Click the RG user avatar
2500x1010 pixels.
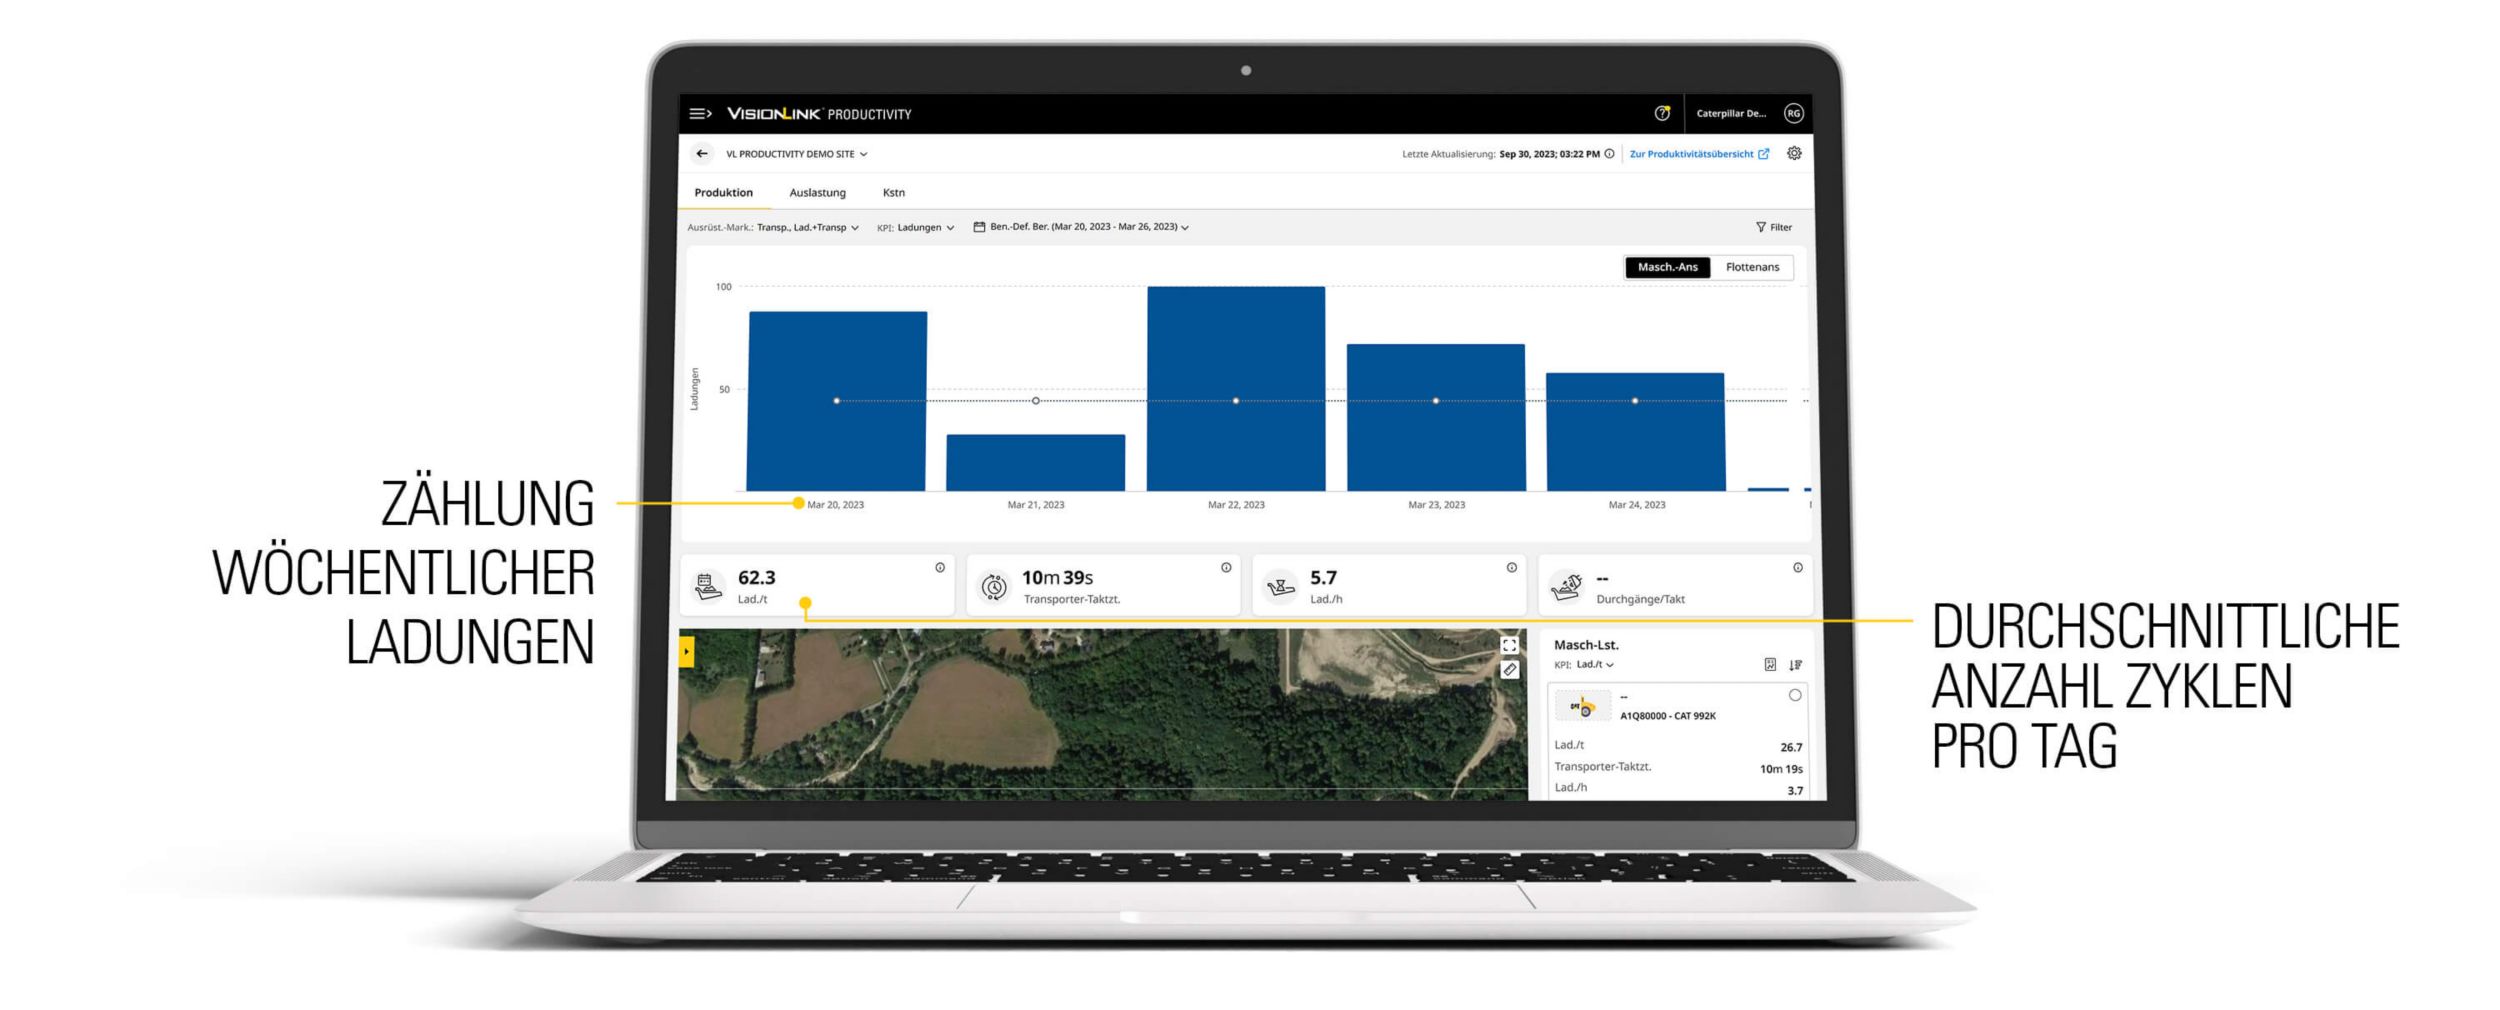(1794, 114)
